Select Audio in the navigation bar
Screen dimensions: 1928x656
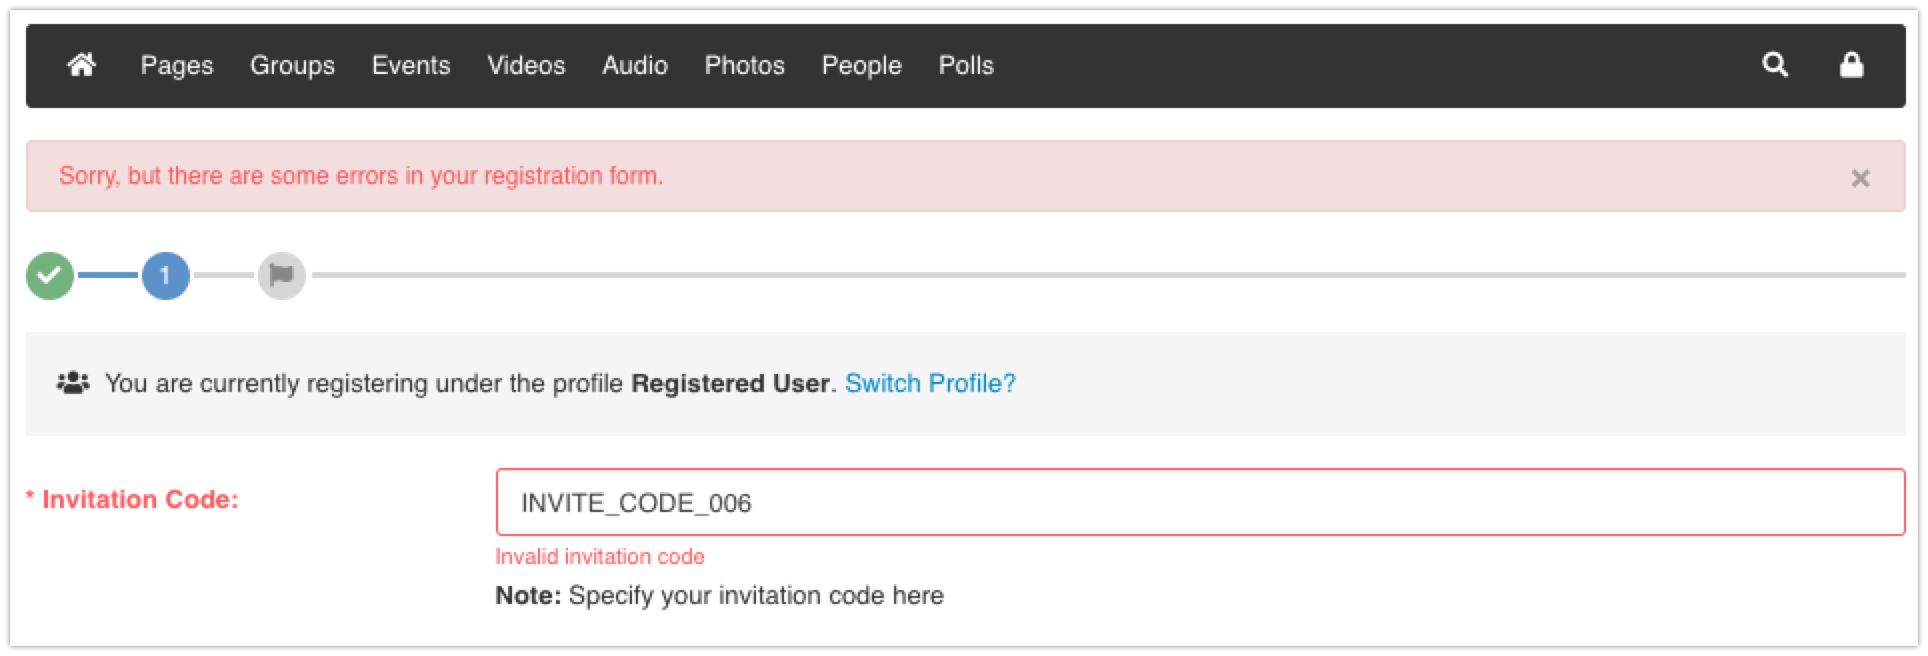pyautogui.click(x=635, y=65)
